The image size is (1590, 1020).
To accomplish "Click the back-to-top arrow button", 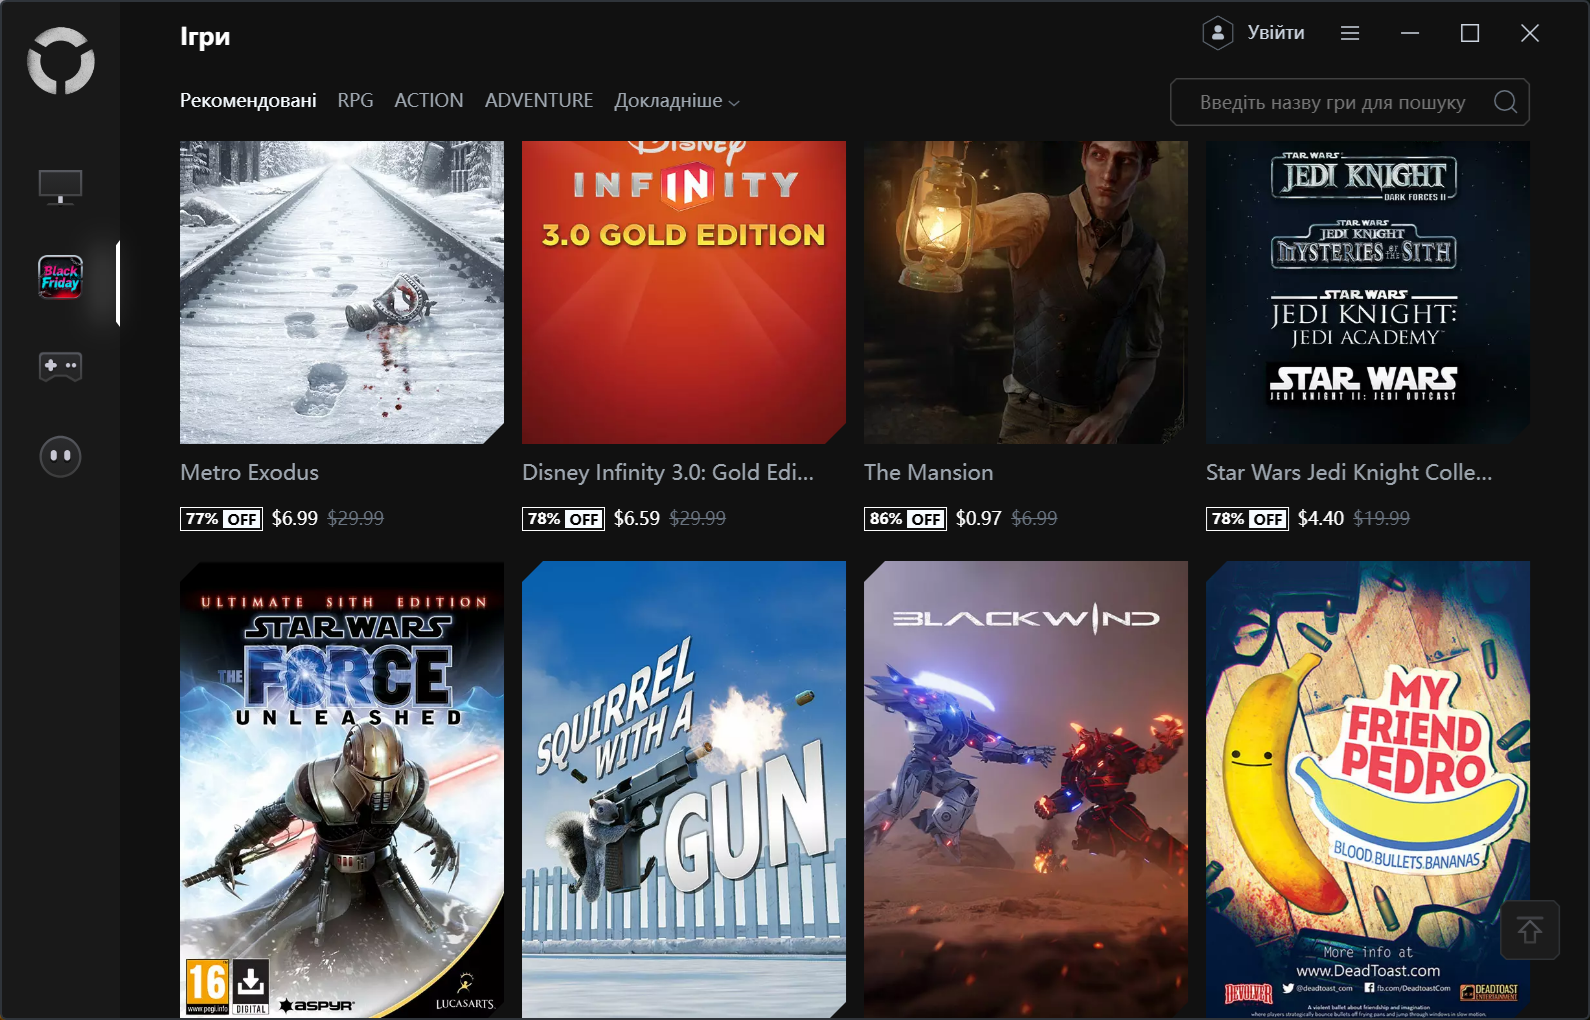I will 1530,930.
